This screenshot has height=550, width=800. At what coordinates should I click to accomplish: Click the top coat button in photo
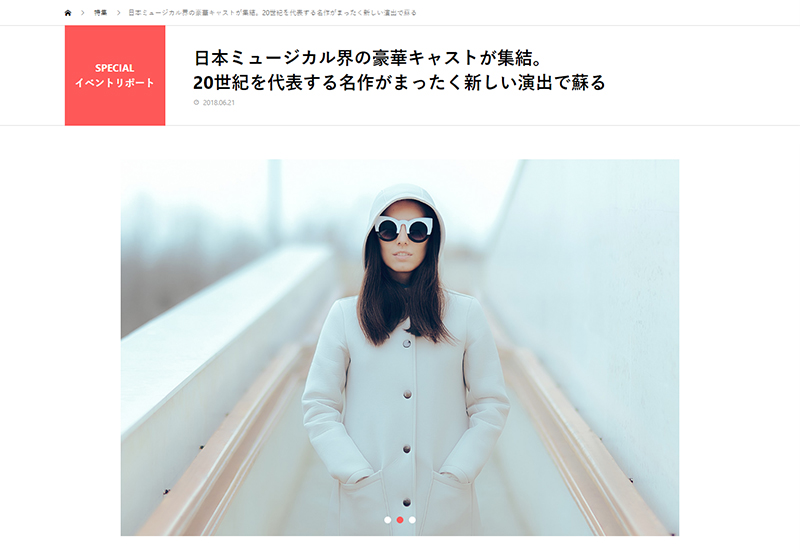[x=407, y=344]
